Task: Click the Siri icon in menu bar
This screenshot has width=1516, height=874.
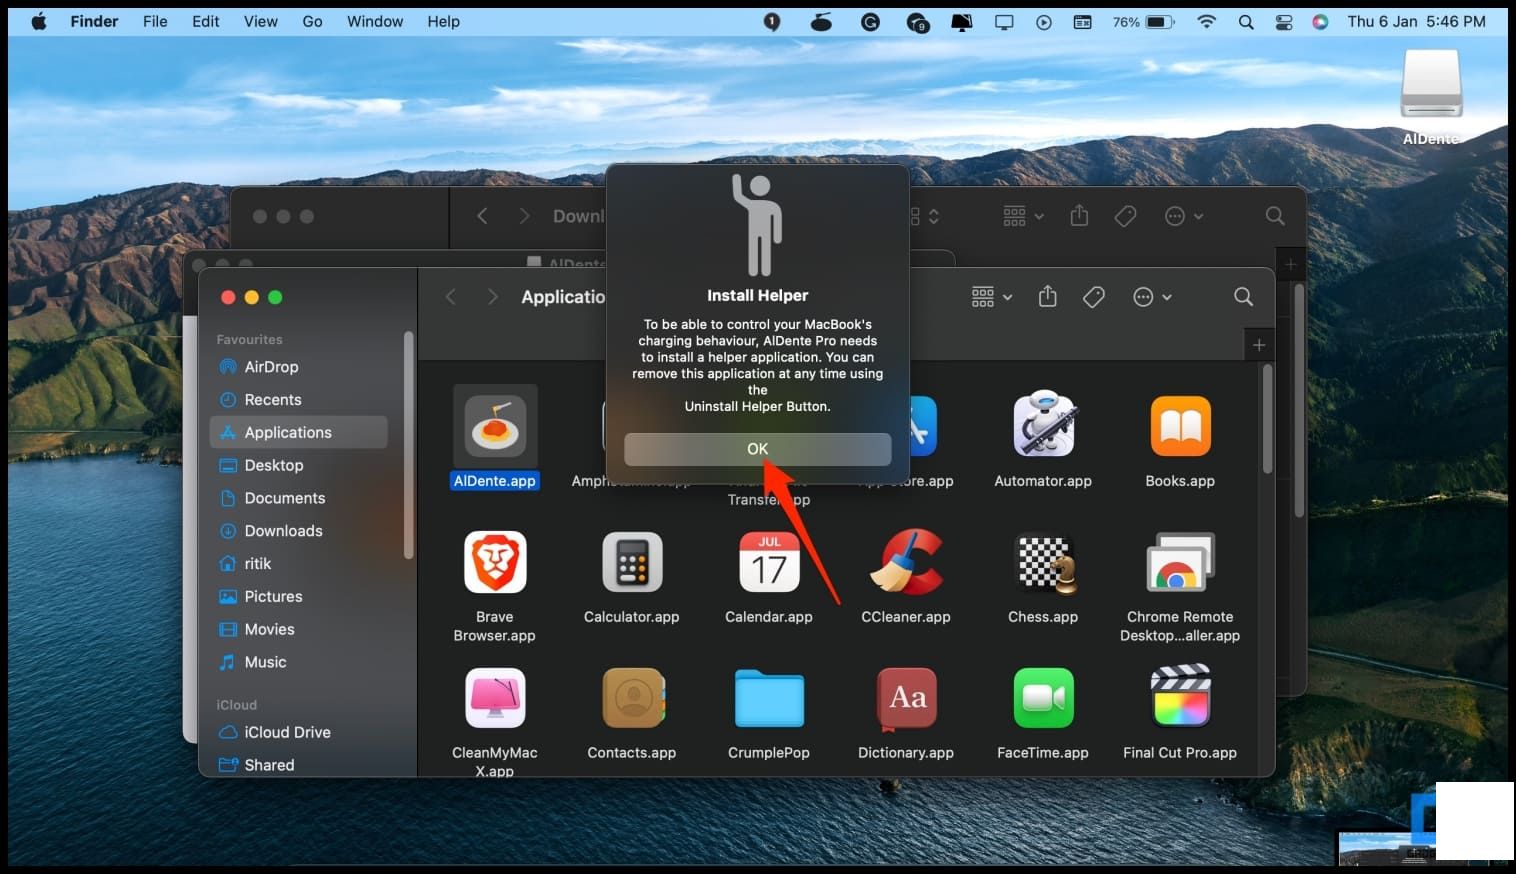Action: pyautogui.click(x=1321, y=21)
